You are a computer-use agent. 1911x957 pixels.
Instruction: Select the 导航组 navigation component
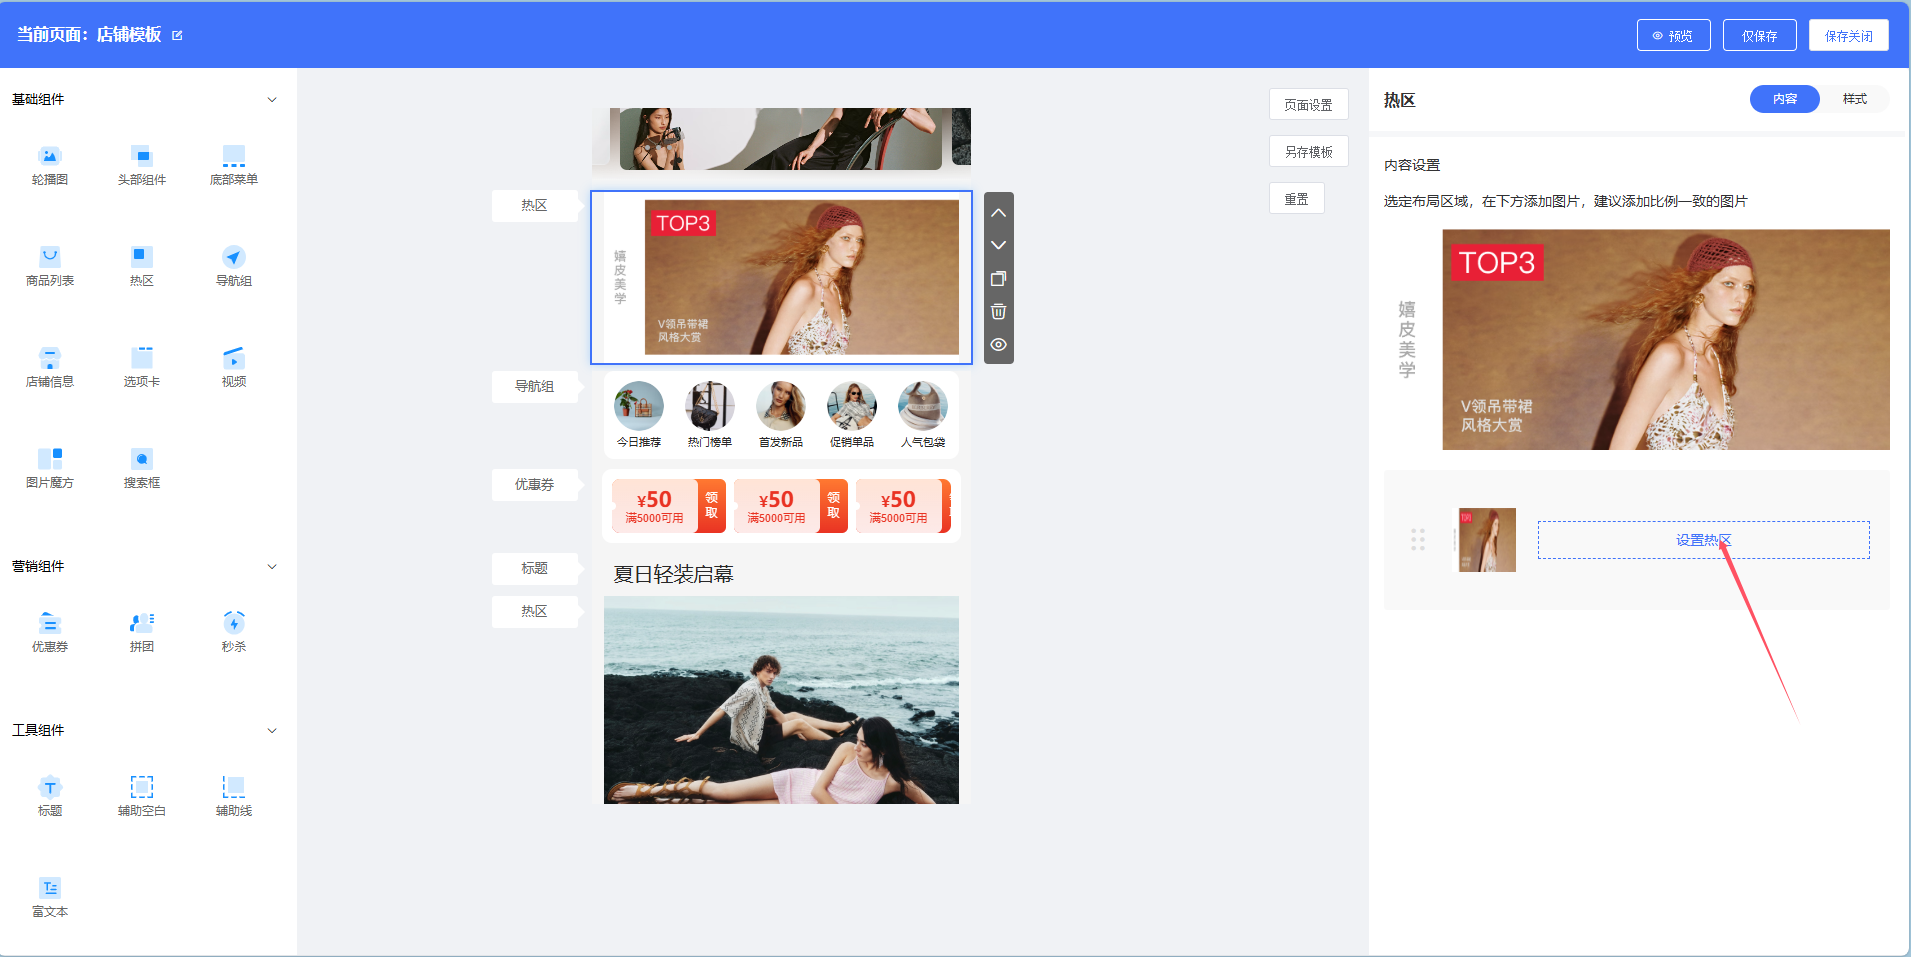point(233,265)
